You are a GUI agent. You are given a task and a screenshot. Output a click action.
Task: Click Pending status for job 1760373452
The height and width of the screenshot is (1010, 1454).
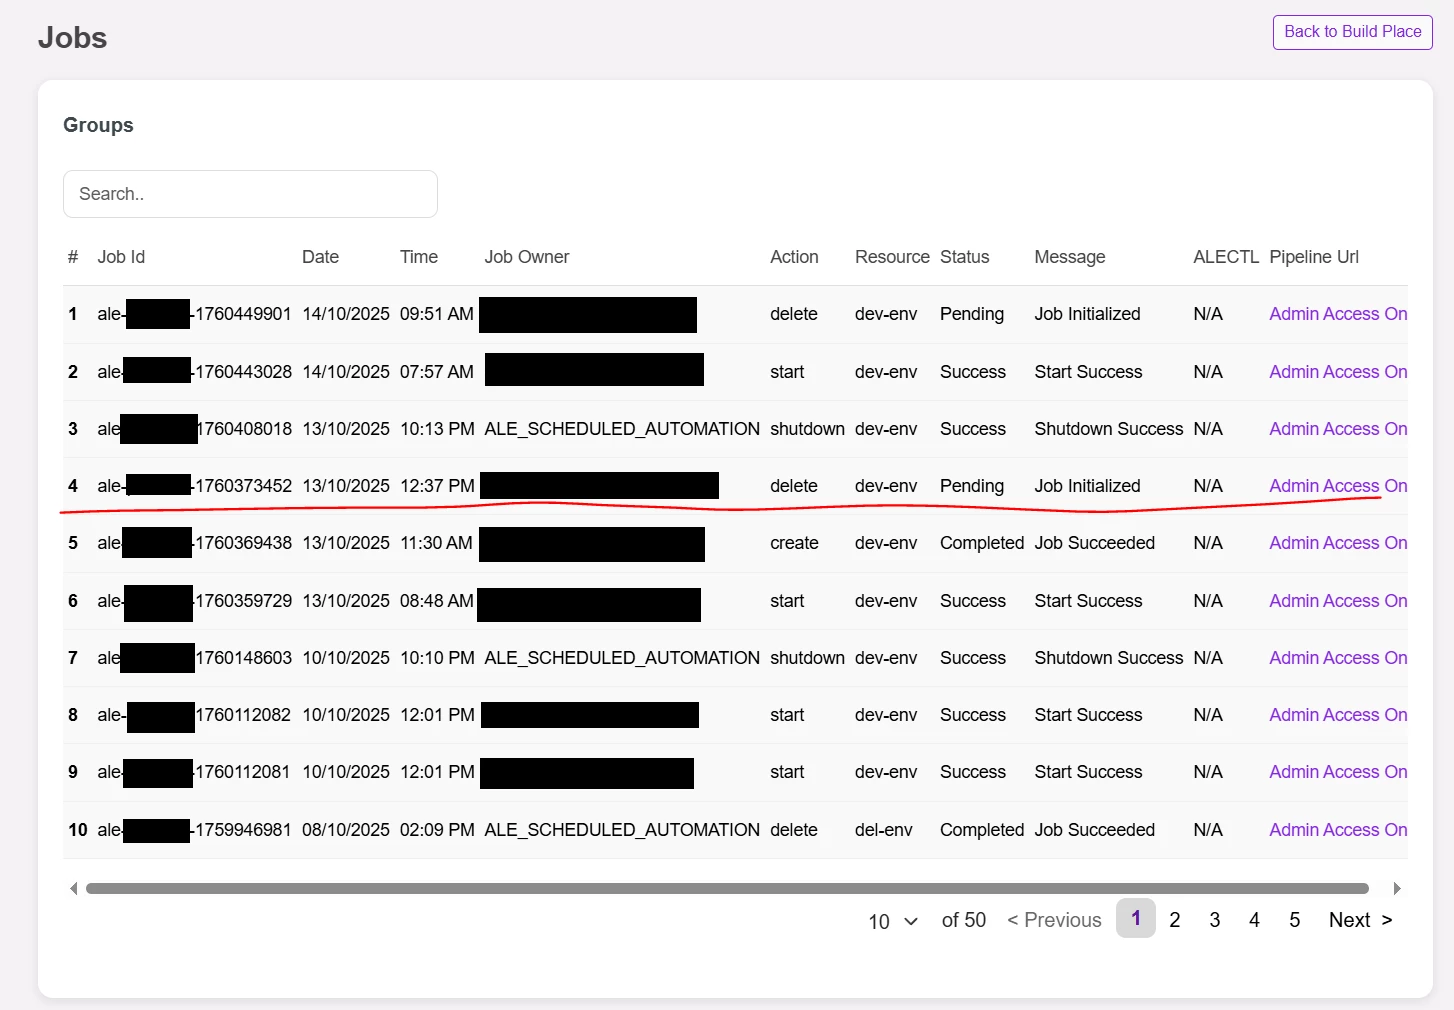pyautogui.click(x=972, y=486)
